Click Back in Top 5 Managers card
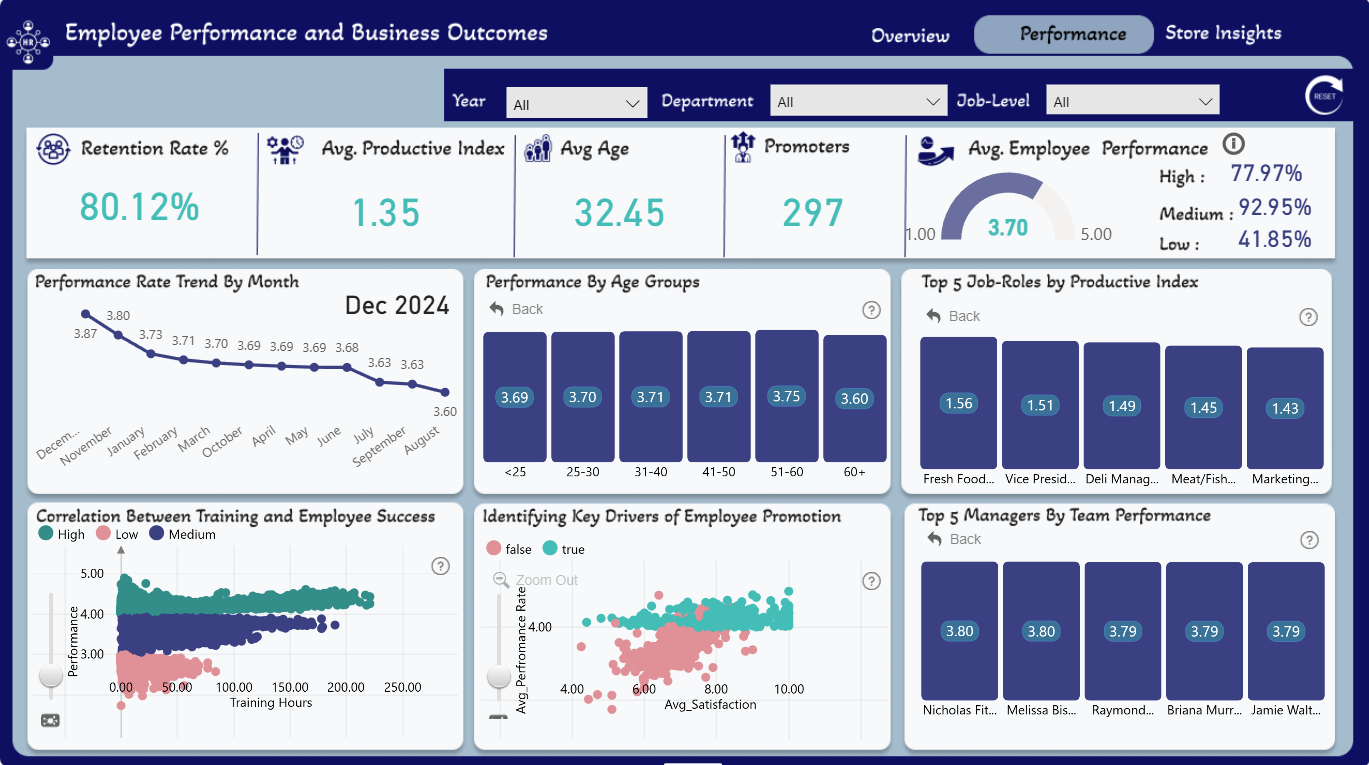This screenshot has height=765, width=1369. point(954,539)
